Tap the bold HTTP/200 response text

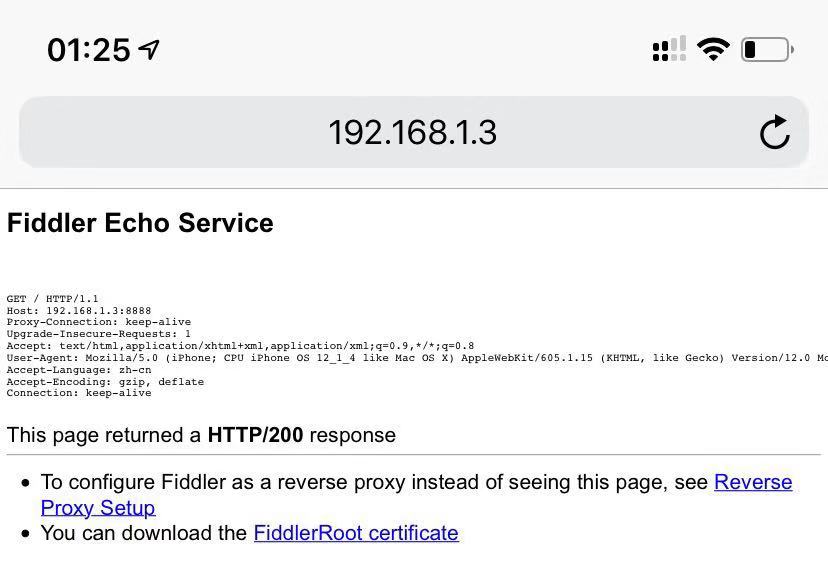pos(255,435)
